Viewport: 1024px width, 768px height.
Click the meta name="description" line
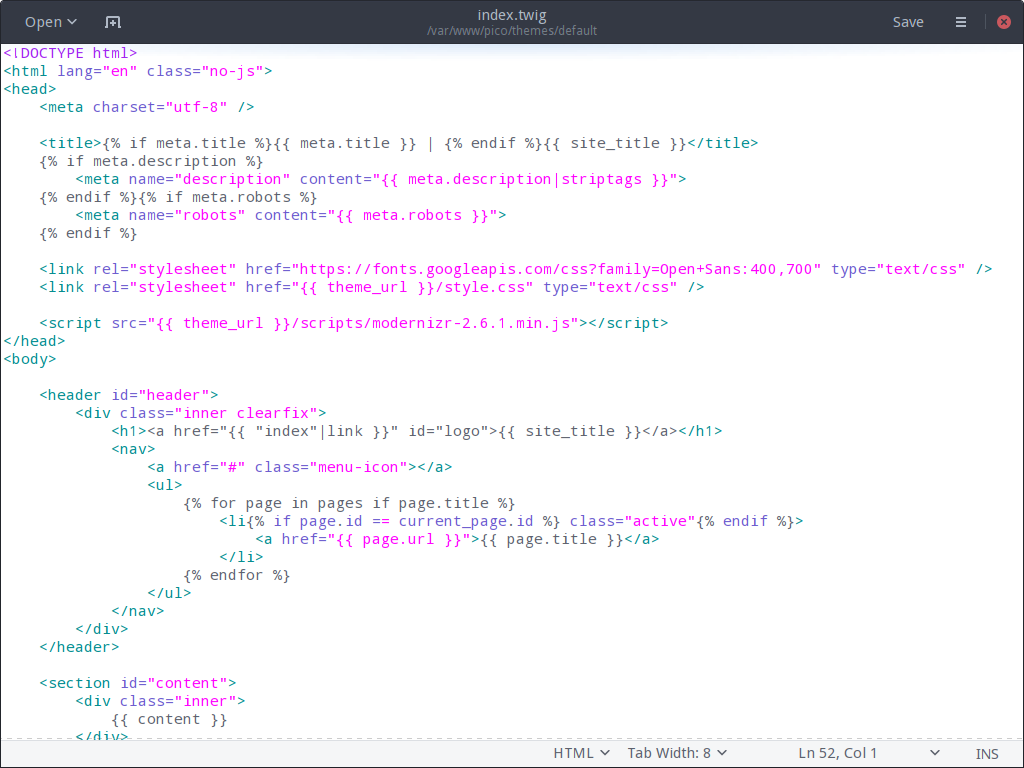click(x=381, y=179)
